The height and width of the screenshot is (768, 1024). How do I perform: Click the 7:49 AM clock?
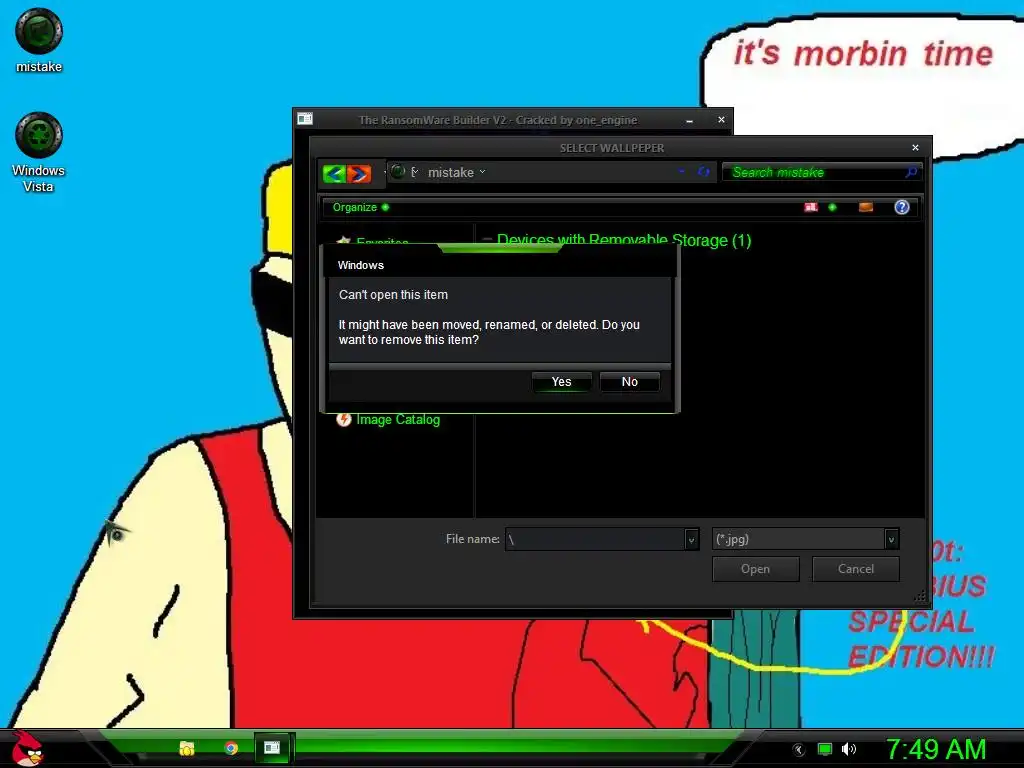(936, 749)
